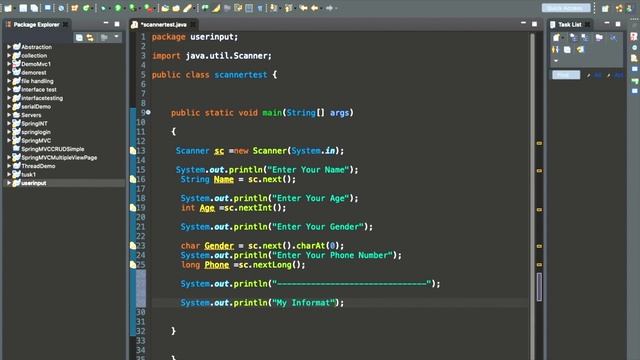Image resolution: width=640 pixels, height=360 pixels.
Task: Open the Task List view menu arrow
Action: click(x=556, y=61)
